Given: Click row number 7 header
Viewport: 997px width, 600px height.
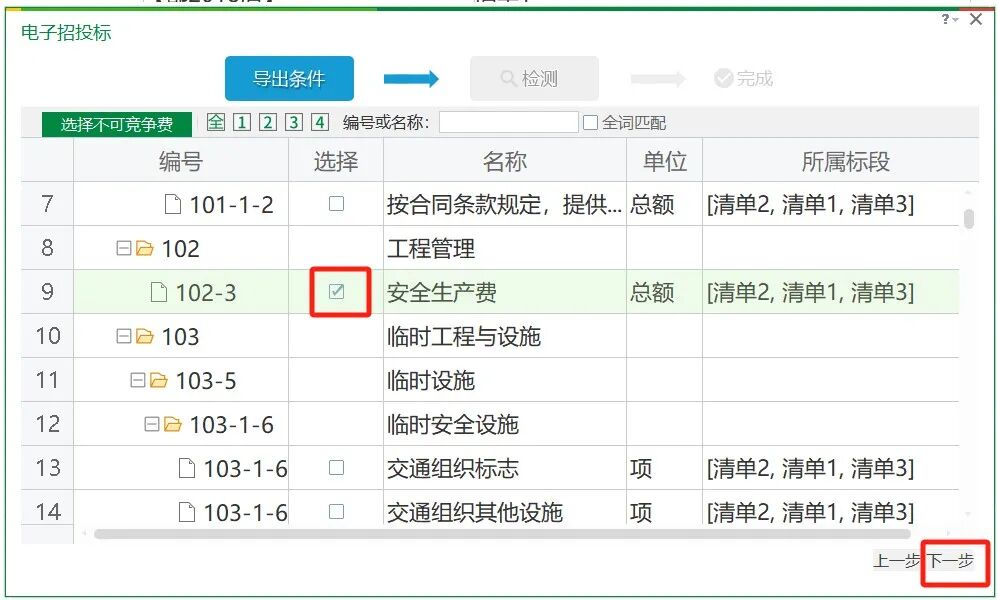Looking at the screenshot, I should 48,204.
